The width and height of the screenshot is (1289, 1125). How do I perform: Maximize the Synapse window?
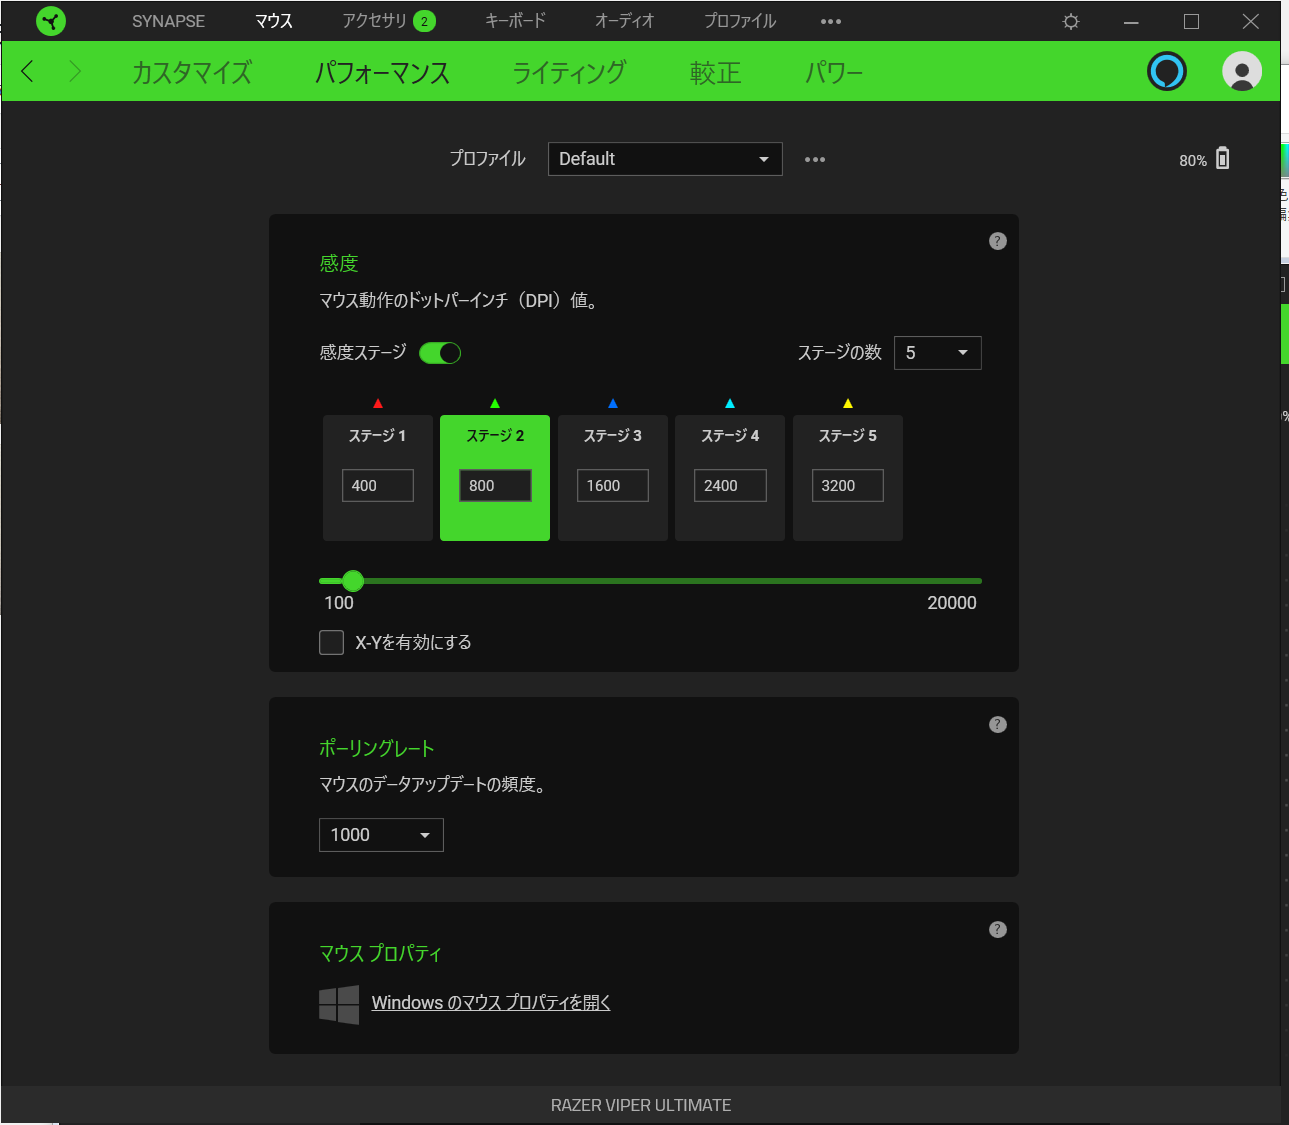click(x=1191, y=21)
